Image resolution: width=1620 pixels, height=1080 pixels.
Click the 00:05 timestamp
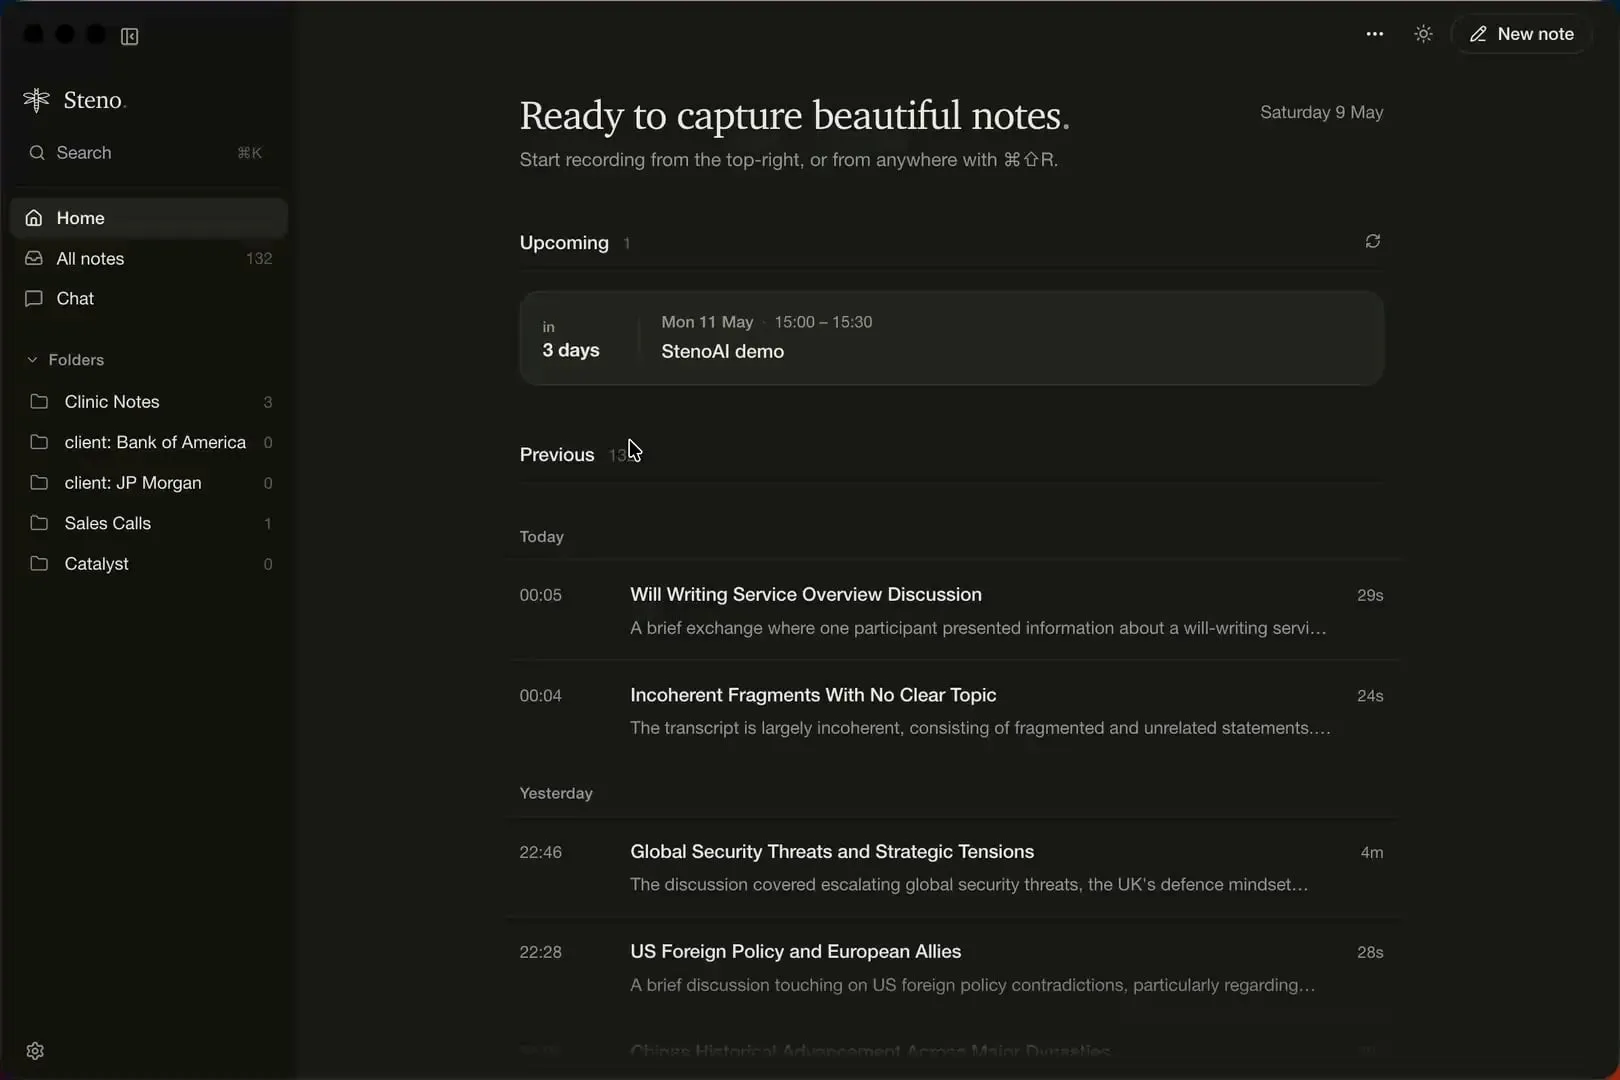click(x=541, y=595)
